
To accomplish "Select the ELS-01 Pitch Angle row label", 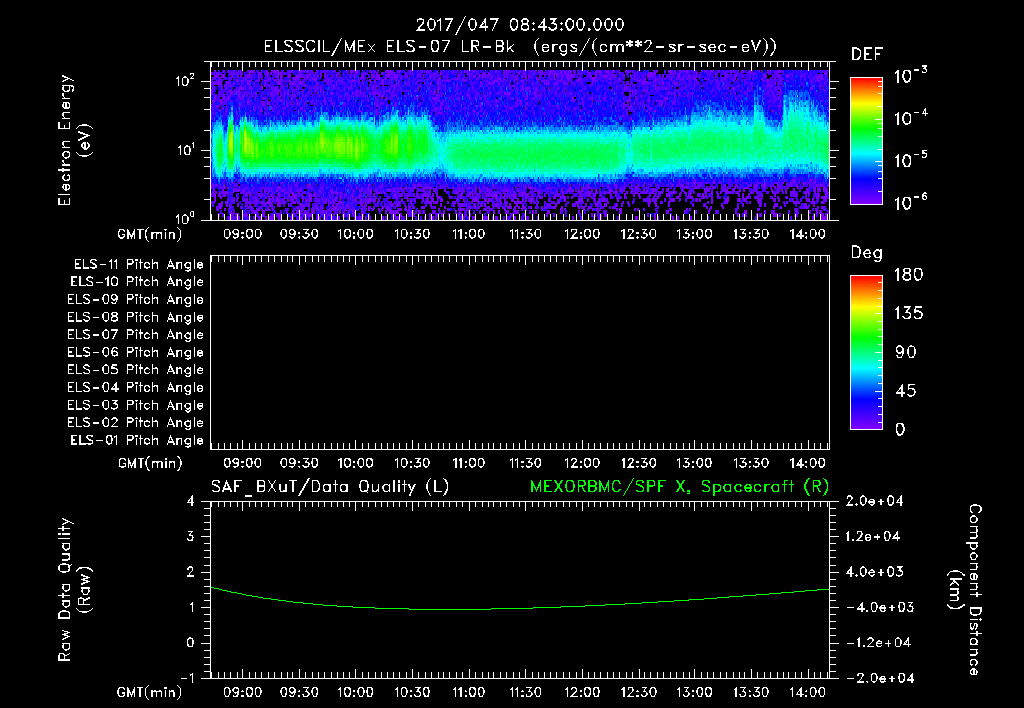I will click(137, 440).
